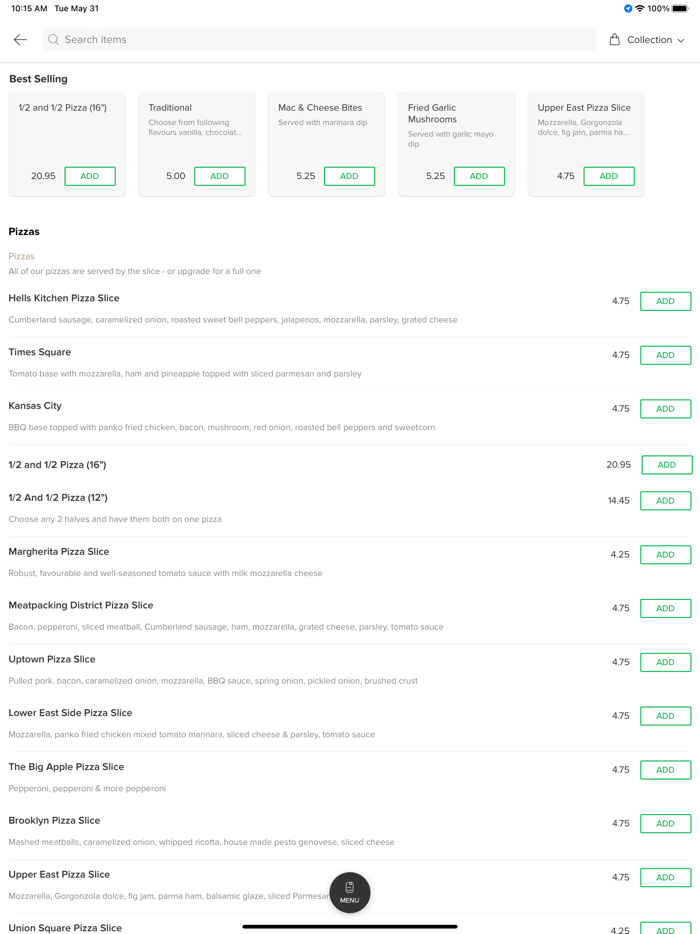This screenshot has width=700, height=934.
Task: Add Kansas City pizza slice
Action: coord(665,409)
